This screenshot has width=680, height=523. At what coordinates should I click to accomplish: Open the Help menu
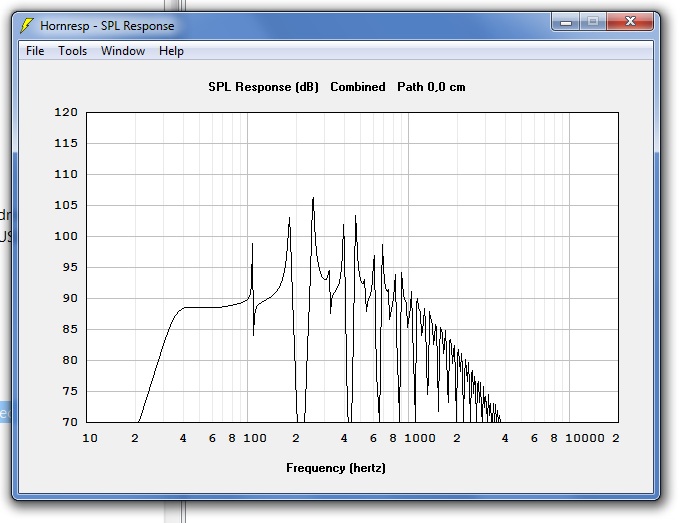pyautogui.click(x=171, y=51)
